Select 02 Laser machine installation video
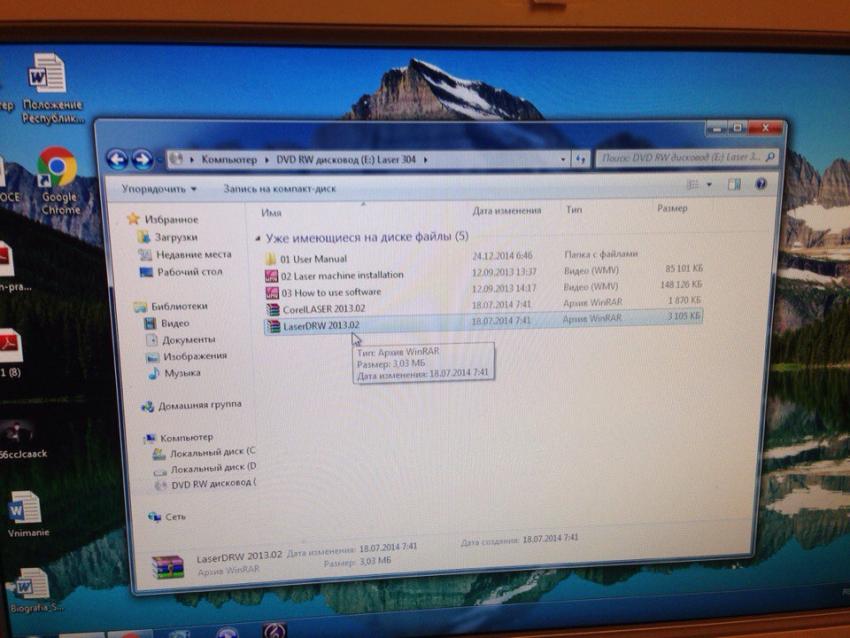850x638 pixels. [x=341, y=275]
